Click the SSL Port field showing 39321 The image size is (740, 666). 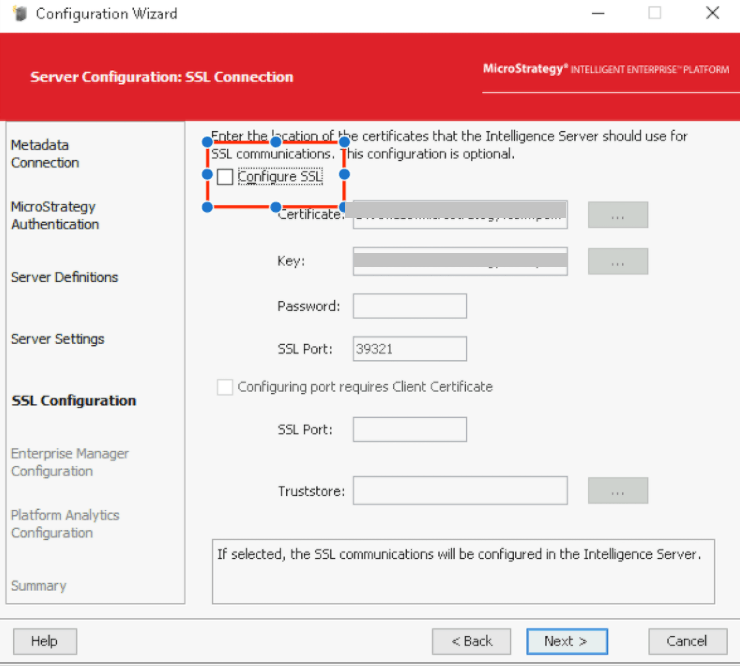pos(410,349)
